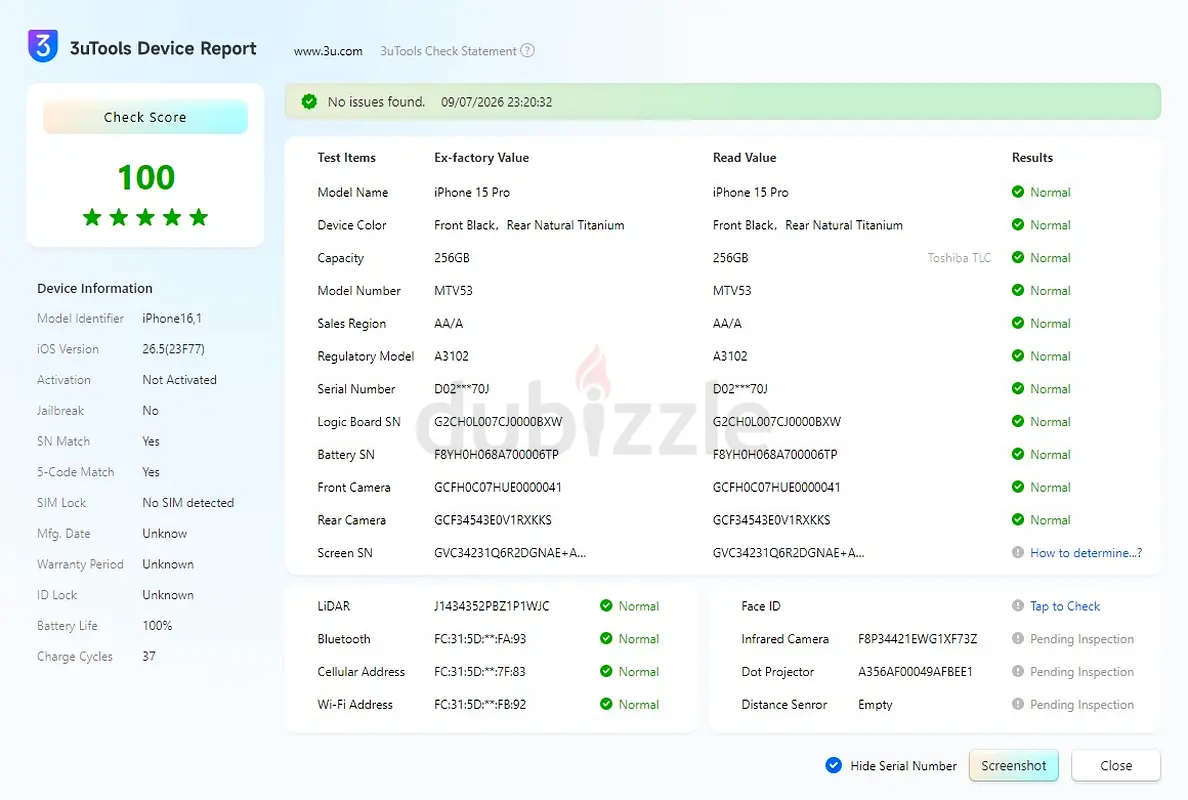The height and width of the screenshot is (800, 1188).
Task: Open the How to determine link
Action: click(x=1086, y=552)
